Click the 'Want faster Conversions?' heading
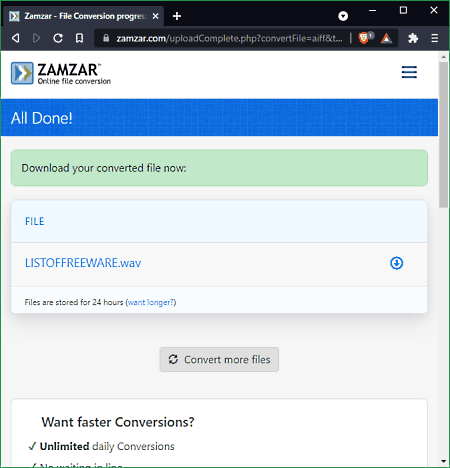 click(118, 422)
